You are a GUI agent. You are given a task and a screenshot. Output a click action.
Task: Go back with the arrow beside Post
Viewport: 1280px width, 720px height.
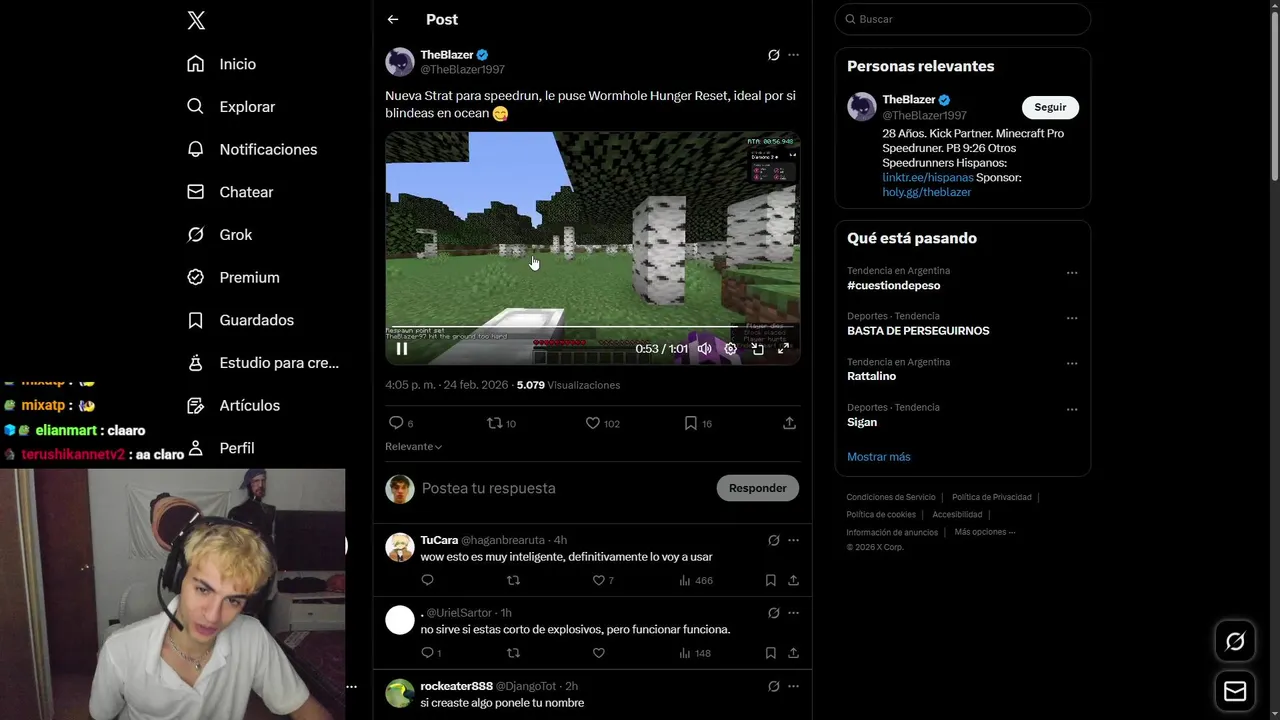(393, 19)
